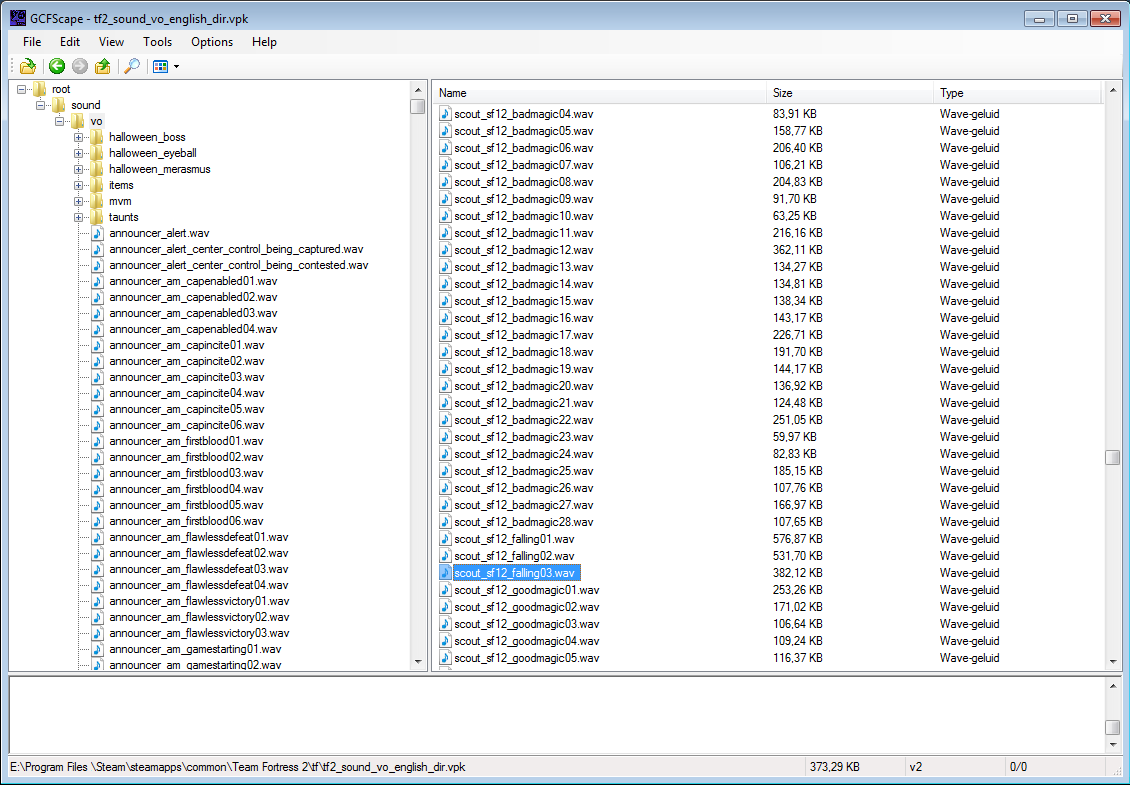Viewport: 1130px width, 785px height.
Task: Click the vpk file path in status bar
Action: [x=238, y=767]
